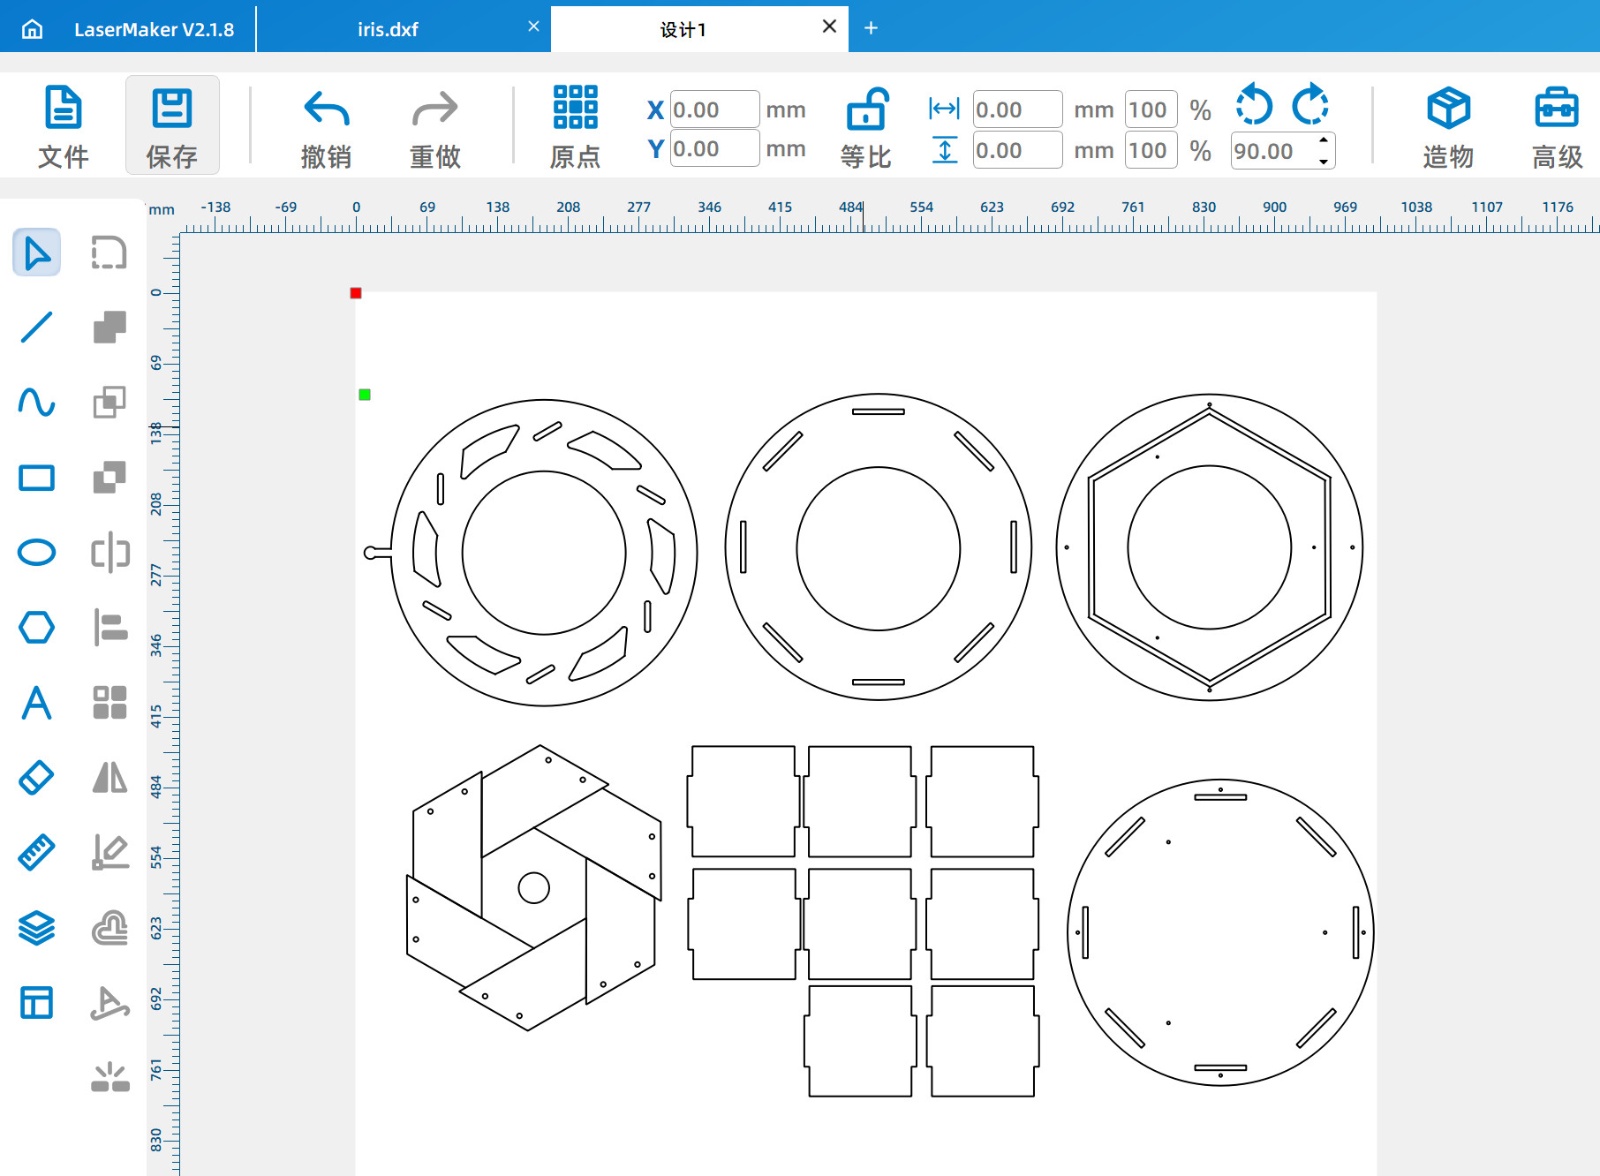Close the 设计1 tab
Viewport: 1600px width, 1176px height.
point(829,27)
